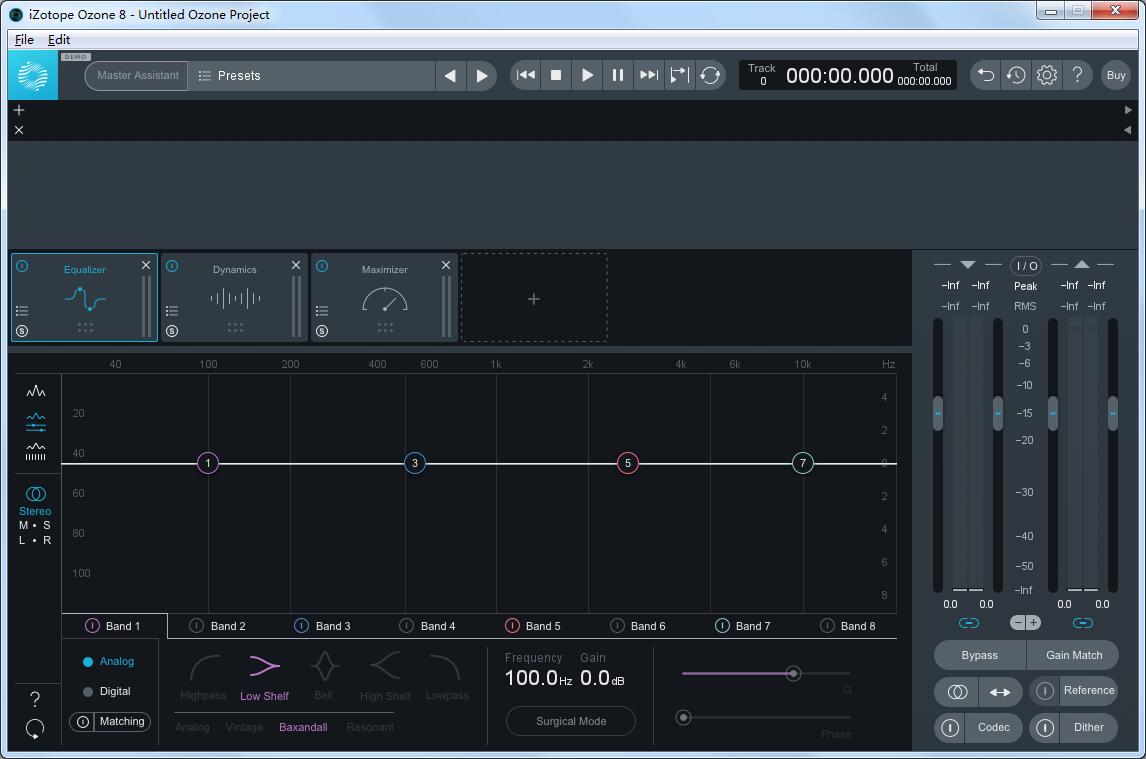The width and height of the screenshot is (1146, 759).
Task: Select the Highpass filter shape icon
Action: click(204, 667)
